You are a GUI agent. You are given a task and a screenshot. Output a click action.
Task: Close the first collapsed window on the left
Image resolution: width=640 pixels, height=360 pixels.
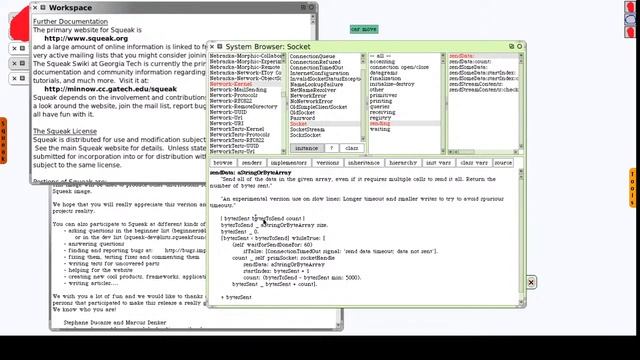[x=15, y=49]
